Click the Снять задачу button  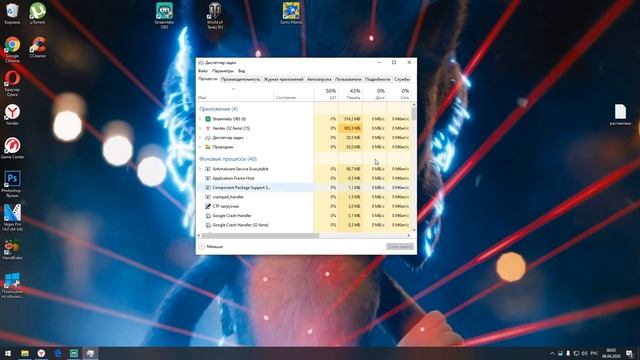400,247
